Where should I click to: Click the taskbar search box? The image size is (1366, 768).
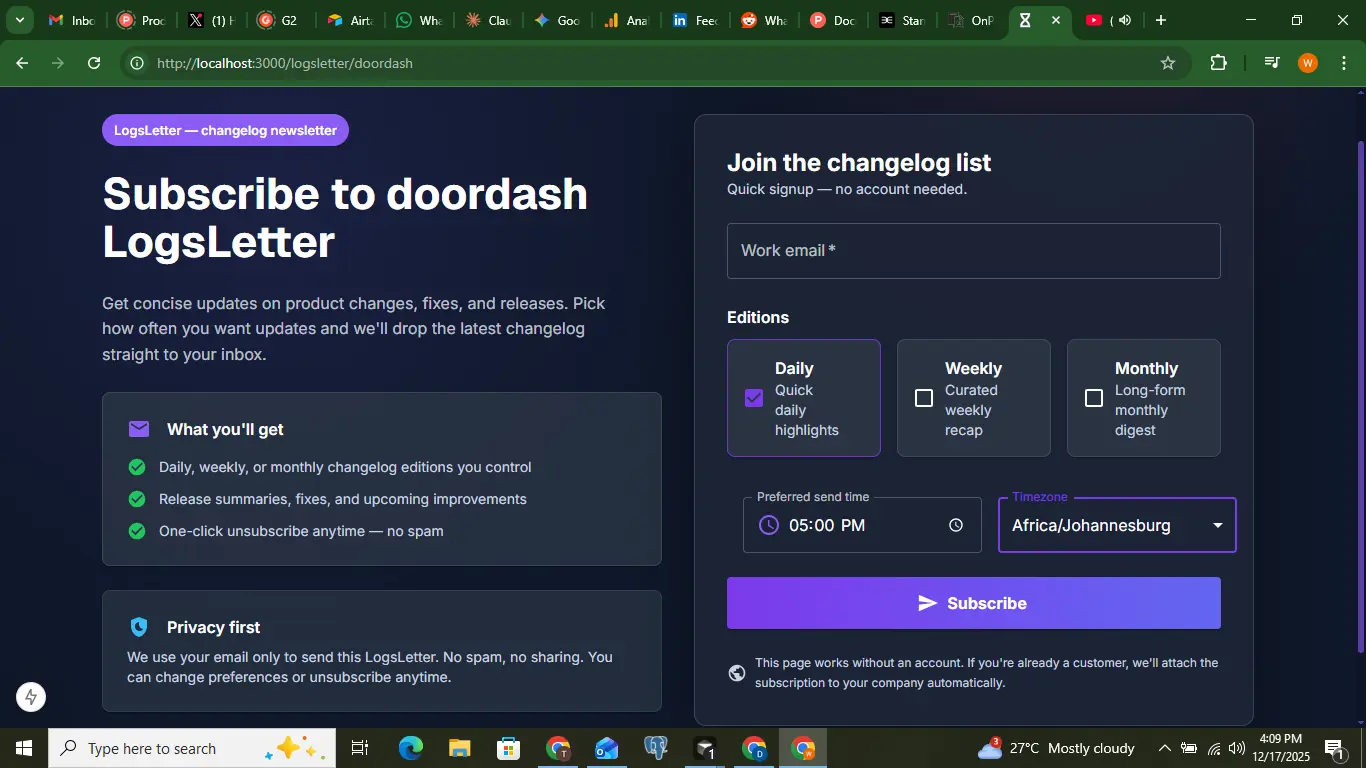coord(192,748)
